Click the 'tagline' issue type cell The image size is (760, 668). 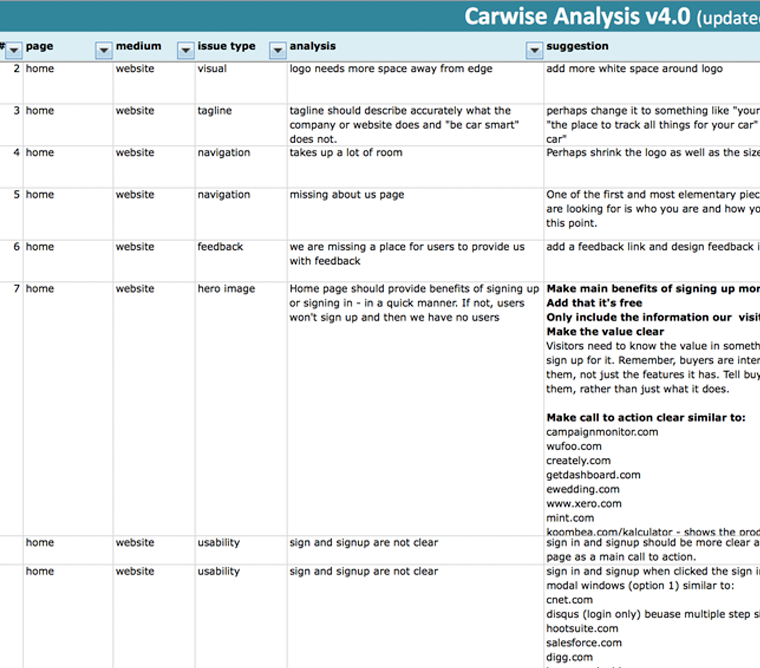[x=241, y=125]
